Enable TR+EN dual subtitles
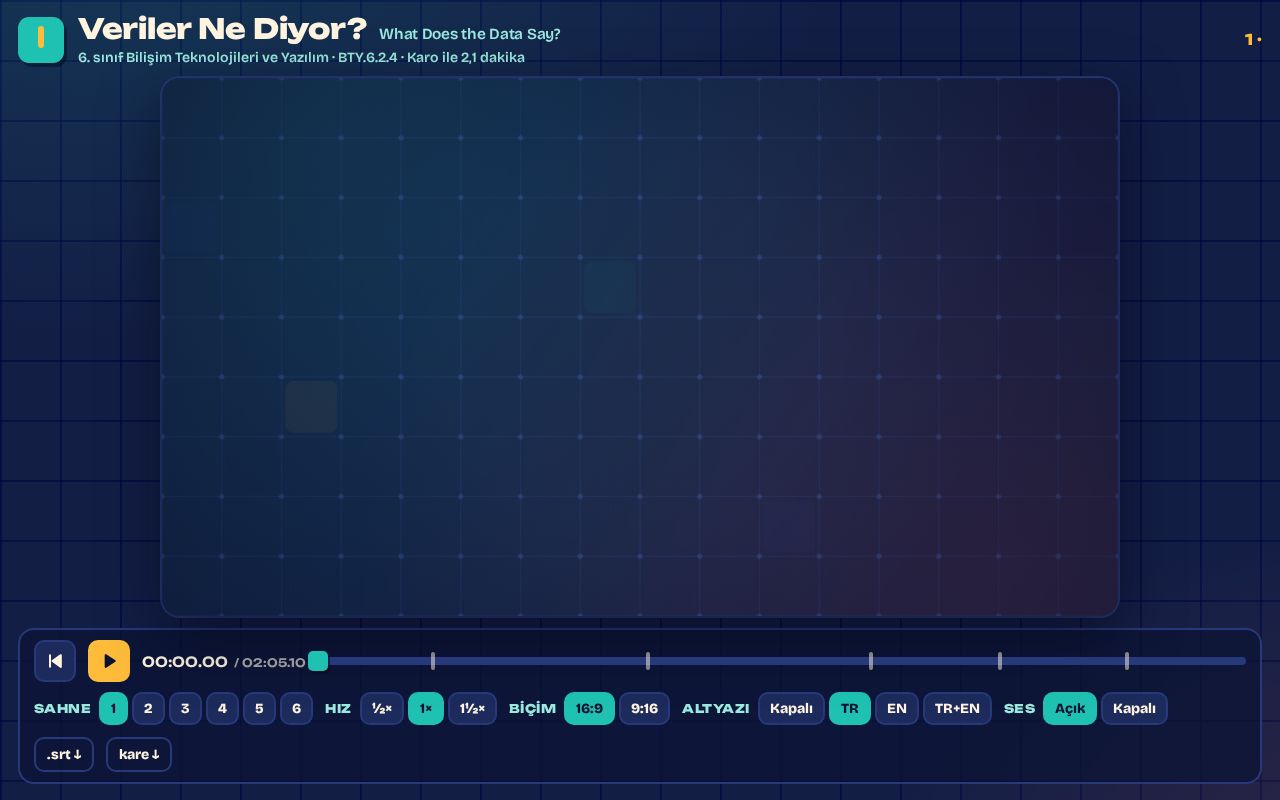This screenshot has width=1280, height=800. click(x=957, y=708)
